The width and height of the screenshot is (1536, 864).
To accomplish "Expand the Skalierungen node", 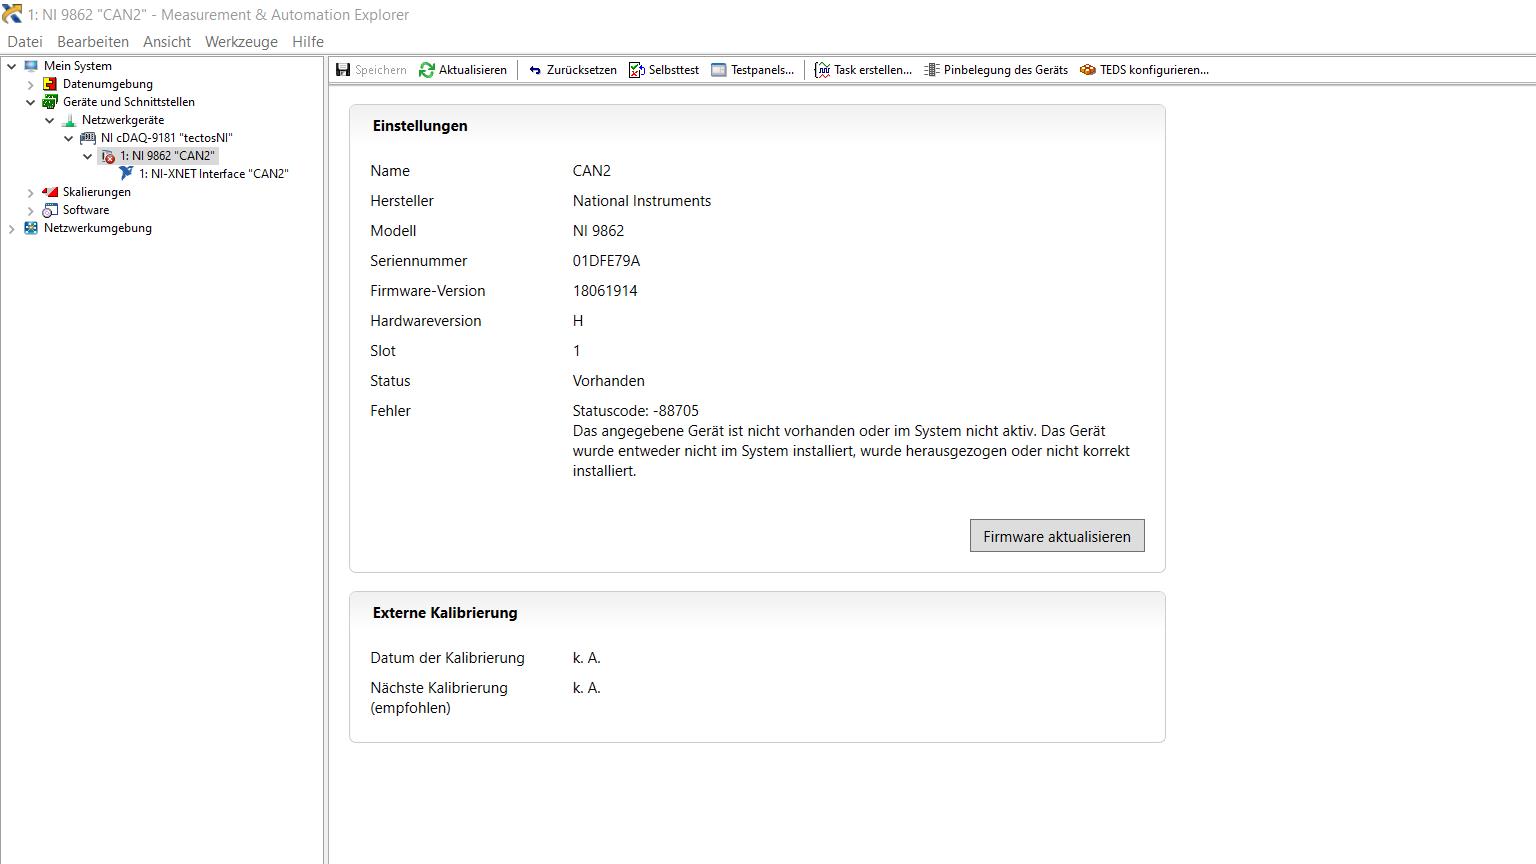I will click(31, 192).
